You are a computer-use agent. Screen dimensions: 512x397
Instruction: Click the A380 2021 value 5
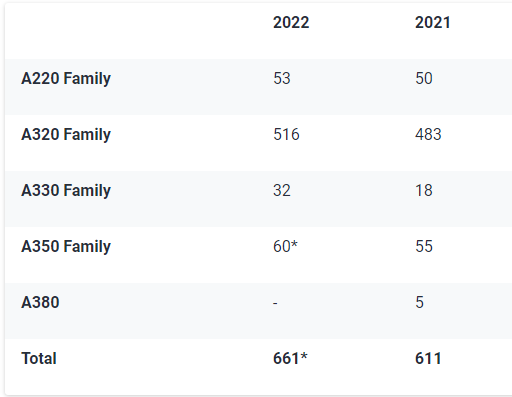[419, 302]
